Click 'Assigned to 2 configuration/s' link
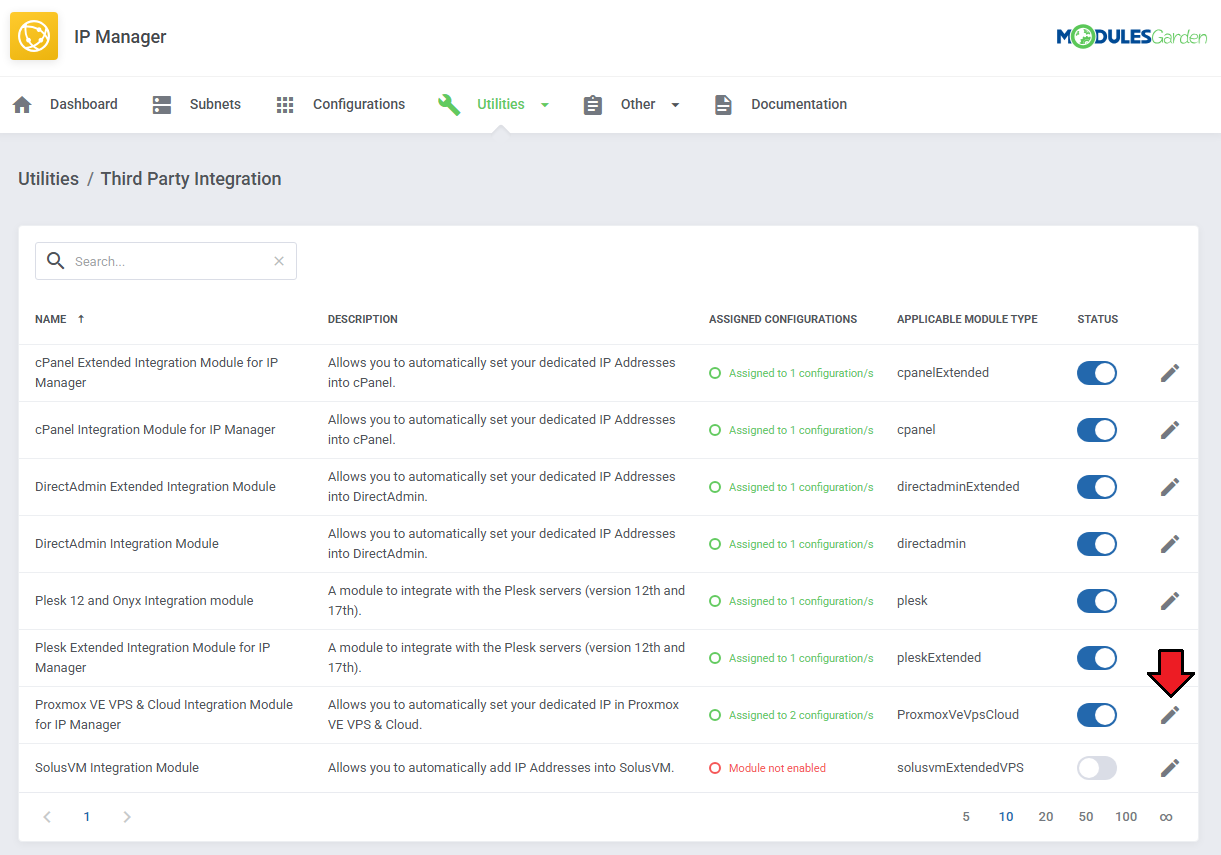Viewport: 1221px width, 855px height. pyautogui.click(x=800, y=715)
